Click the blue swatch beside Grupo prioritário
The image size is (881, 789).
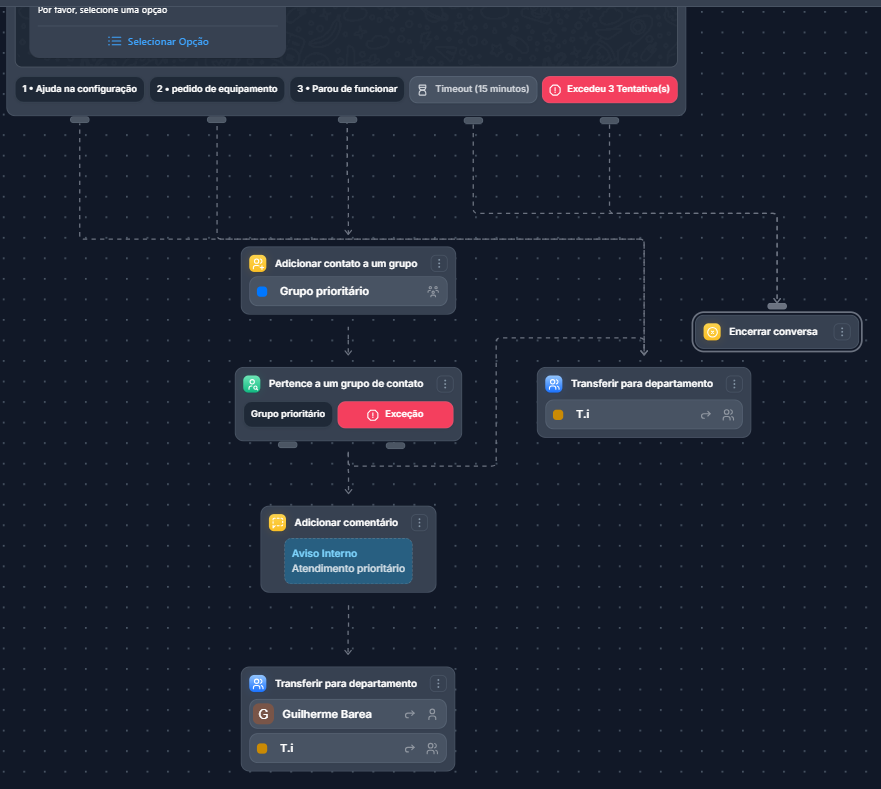[x=262, y=291]
